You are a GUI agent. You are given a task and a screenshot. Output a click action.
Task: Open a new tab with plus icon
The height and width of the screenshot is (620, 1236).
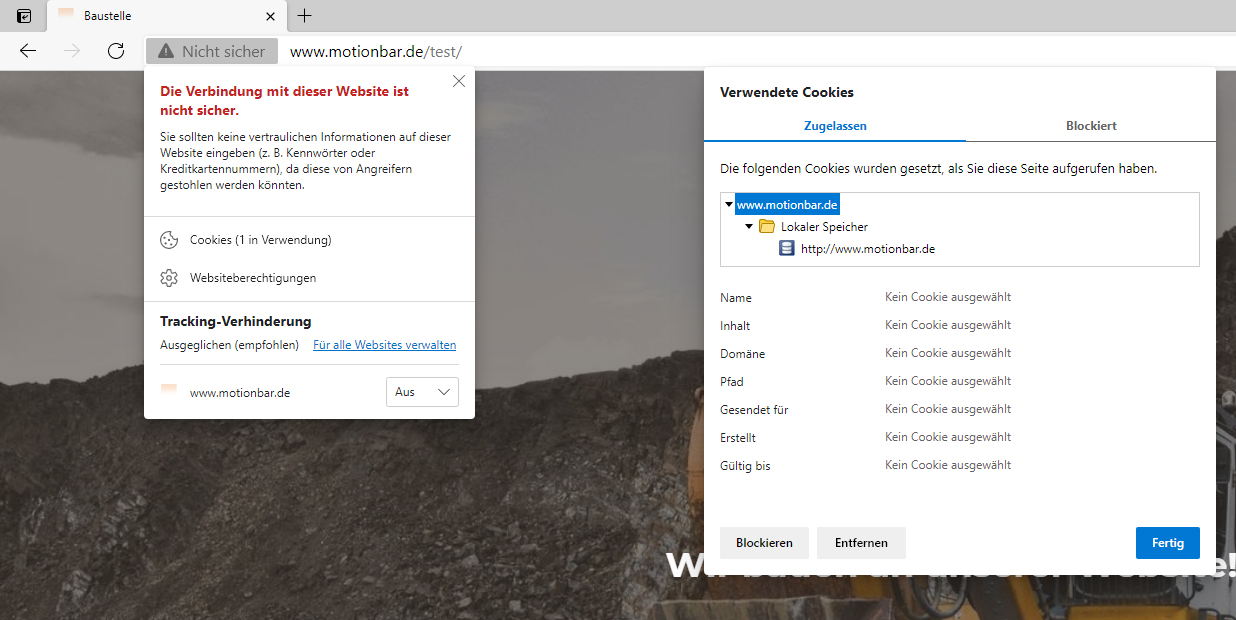coord(305,16)
